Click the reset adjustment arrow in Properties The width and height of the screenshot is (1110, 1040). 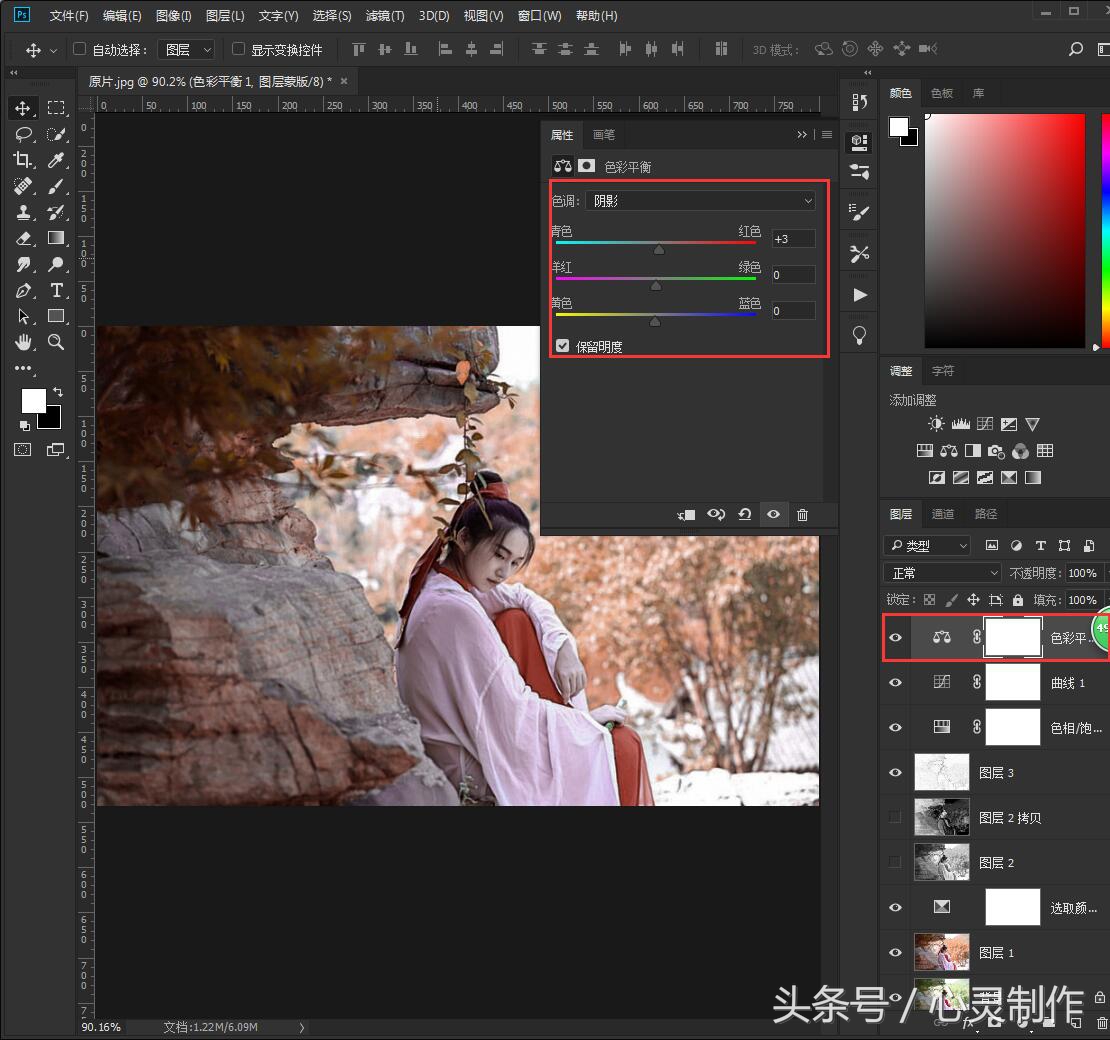745,514
